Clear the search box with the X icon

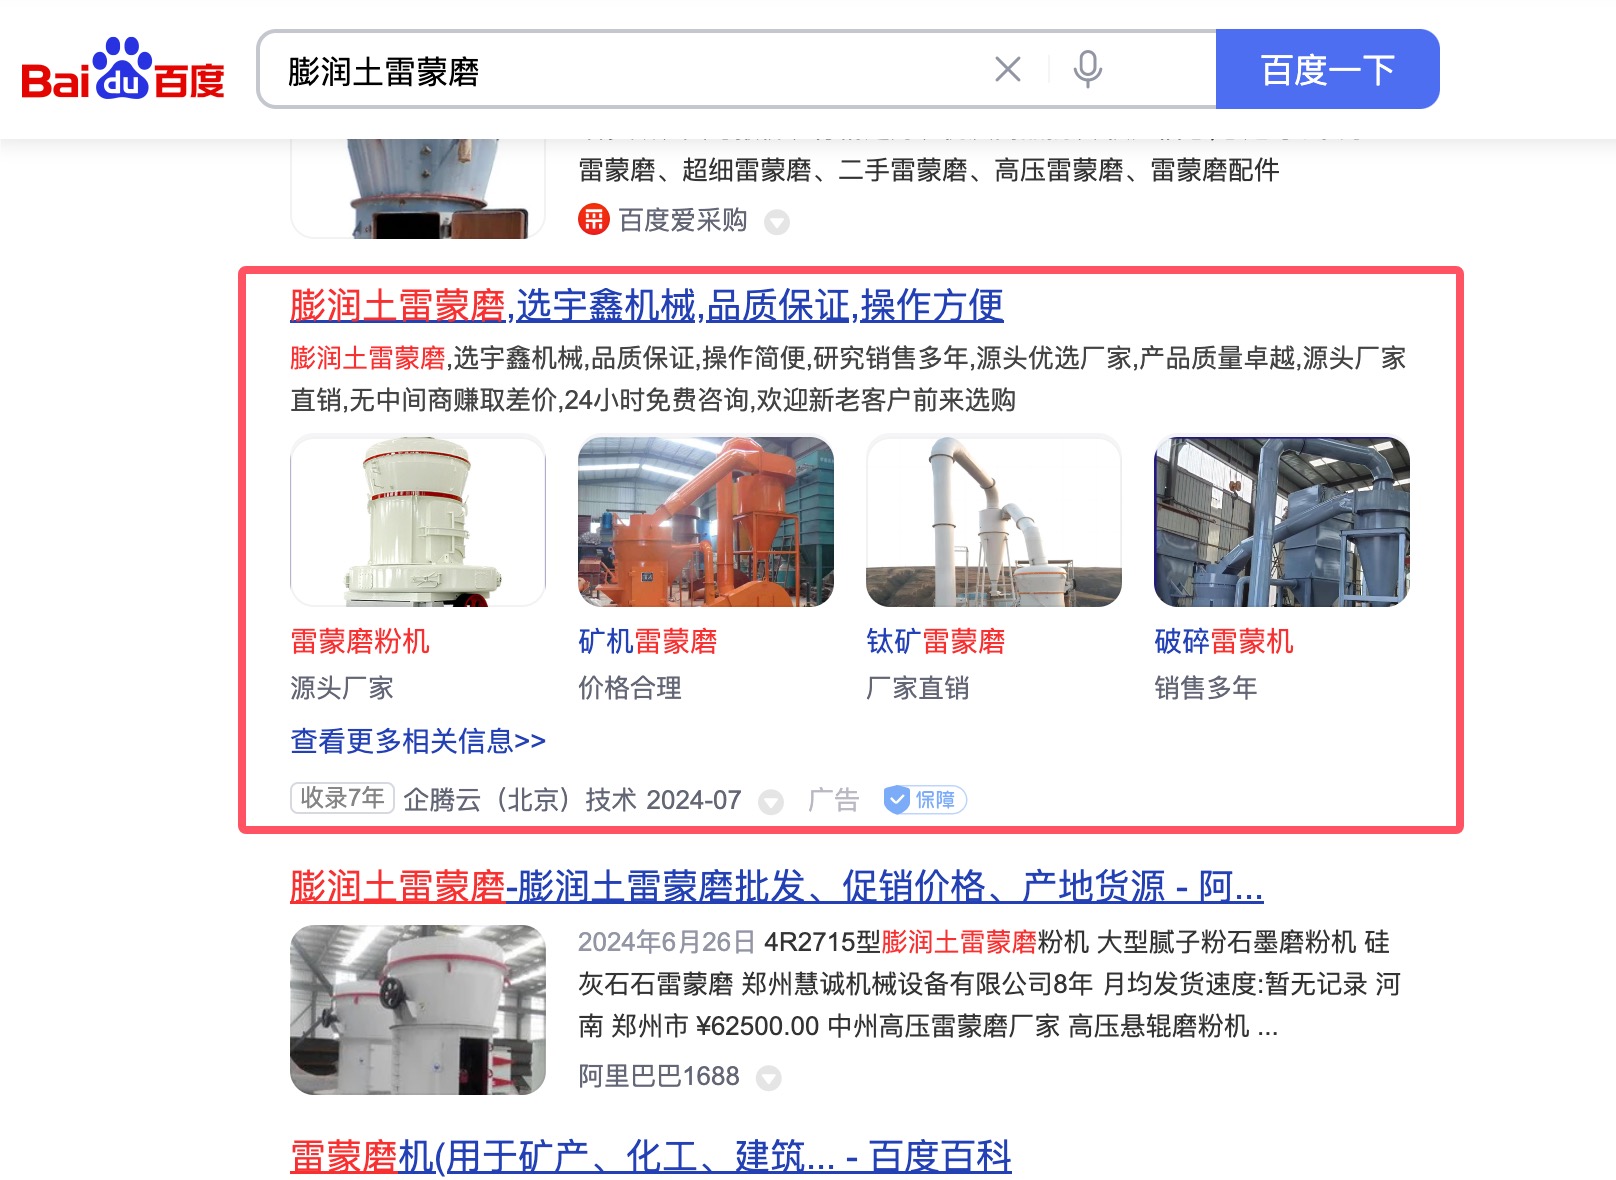pyautogui.click(x=1008, y=69)
